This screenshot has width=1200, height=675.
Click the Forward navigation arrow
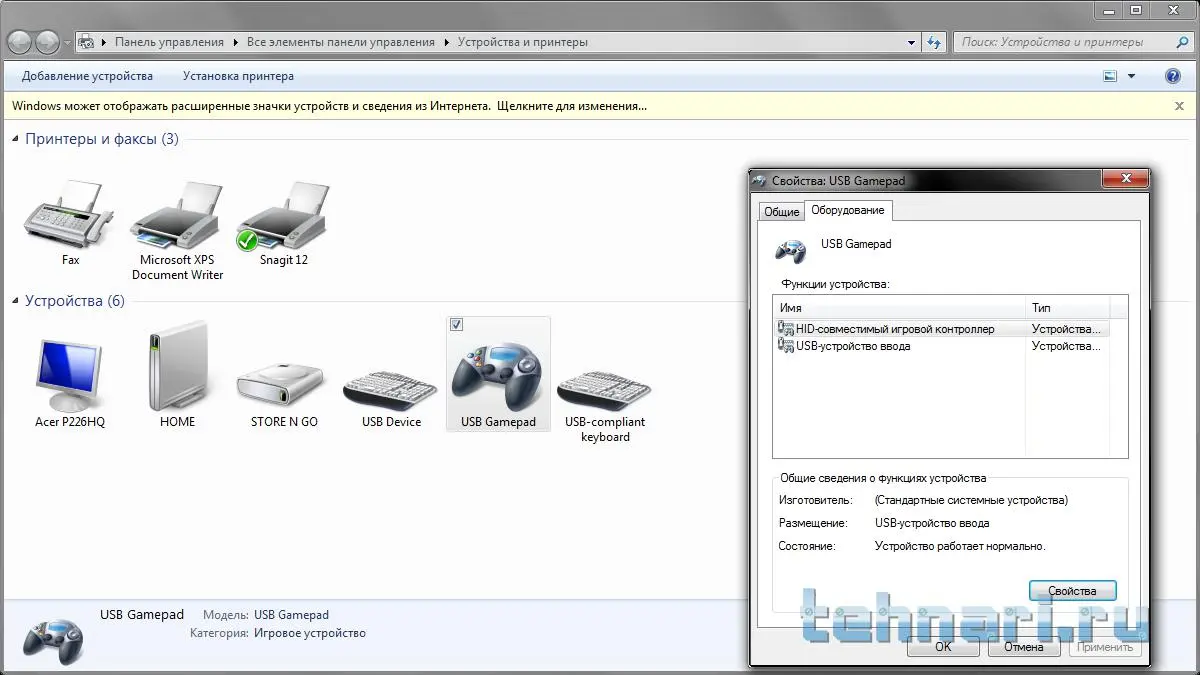(47, 42)
